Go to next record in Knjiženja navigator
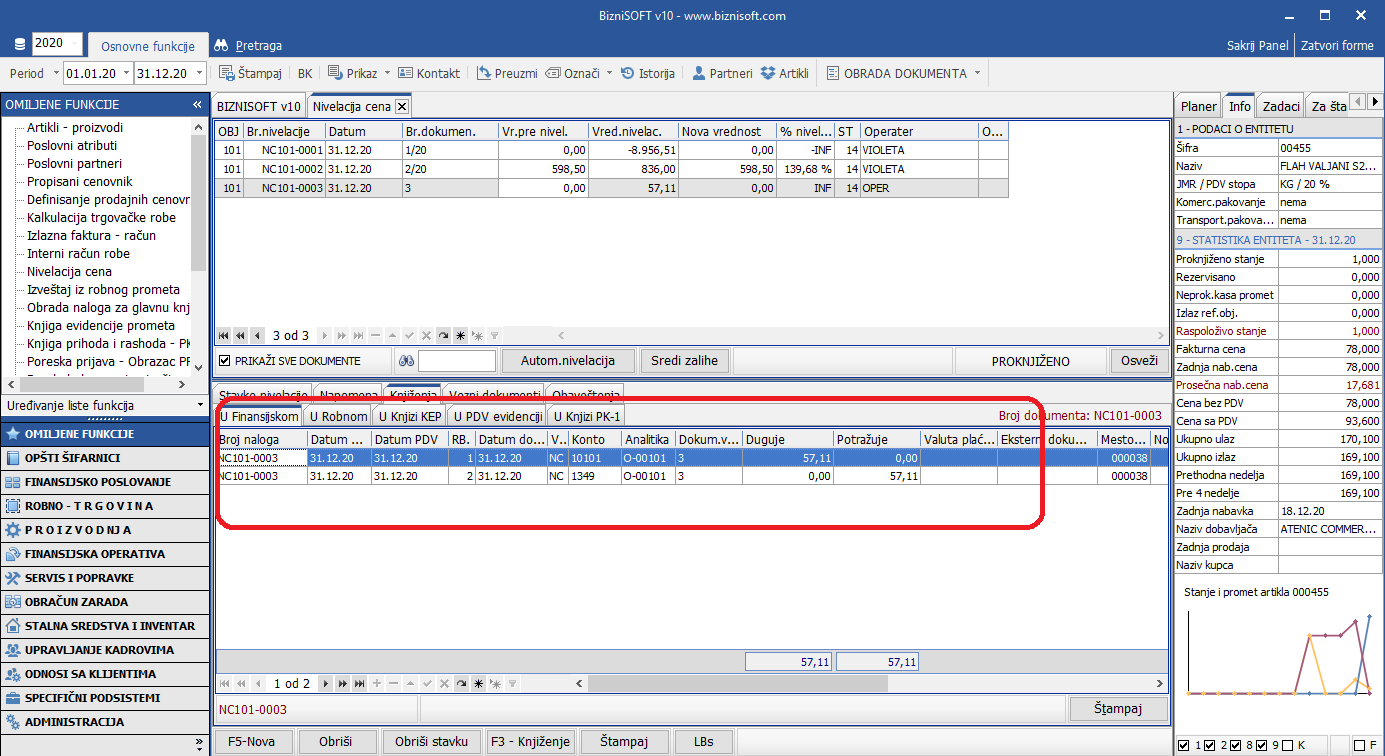This screenshot has width=1385, height=756. pos(325,684)
